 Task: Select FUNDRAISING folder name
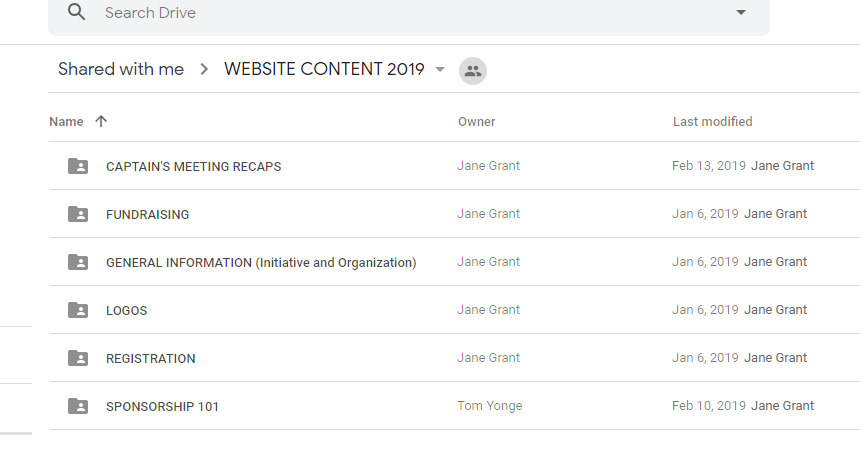(148, 214)
